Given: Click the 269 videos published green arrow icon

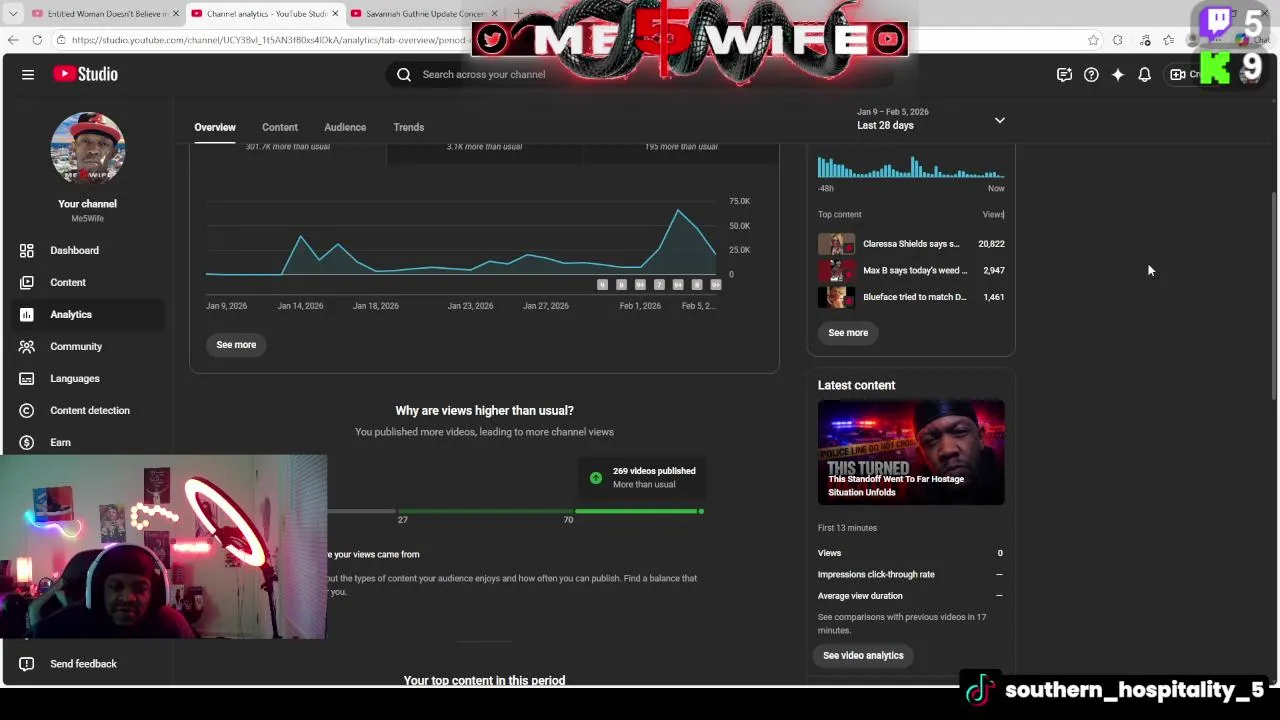Looking at the screenshot, I should point(596,478).
